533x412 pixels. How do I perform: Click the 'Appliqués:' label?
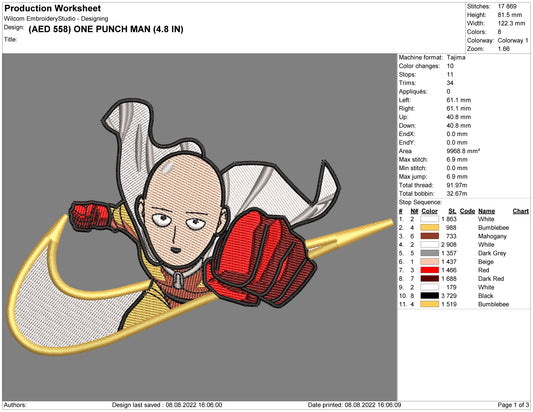[413, 92]
